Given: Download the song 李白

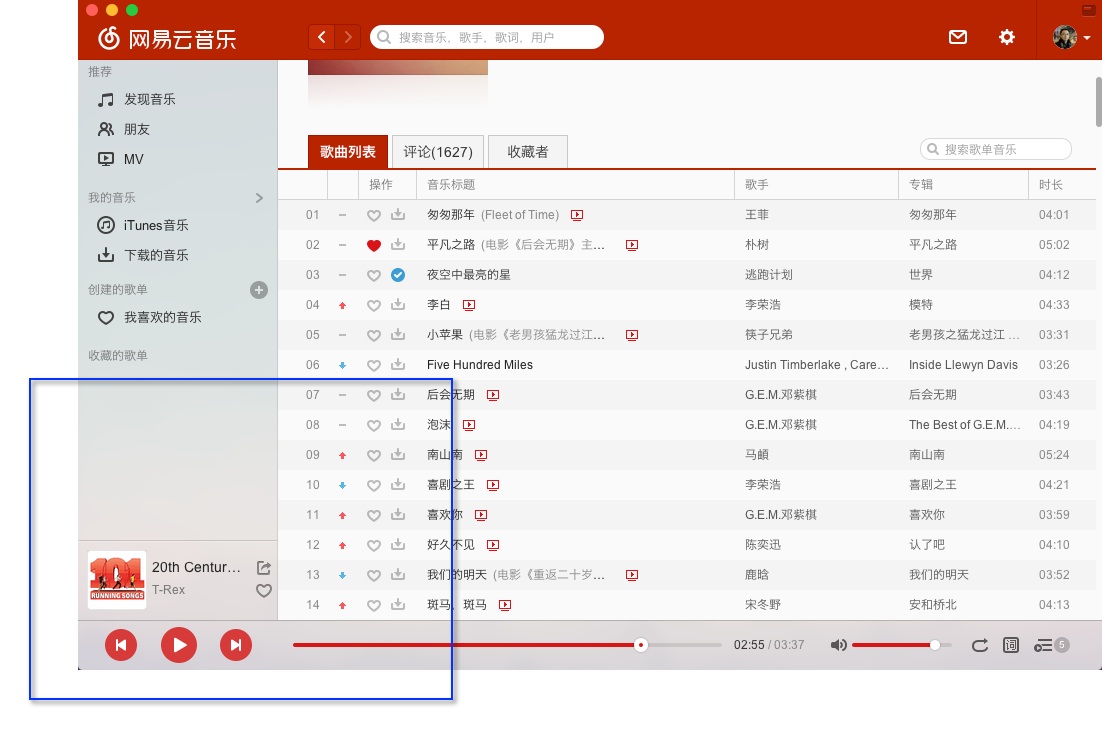Looking at the screenshot, I should click(x=398, y=304).
